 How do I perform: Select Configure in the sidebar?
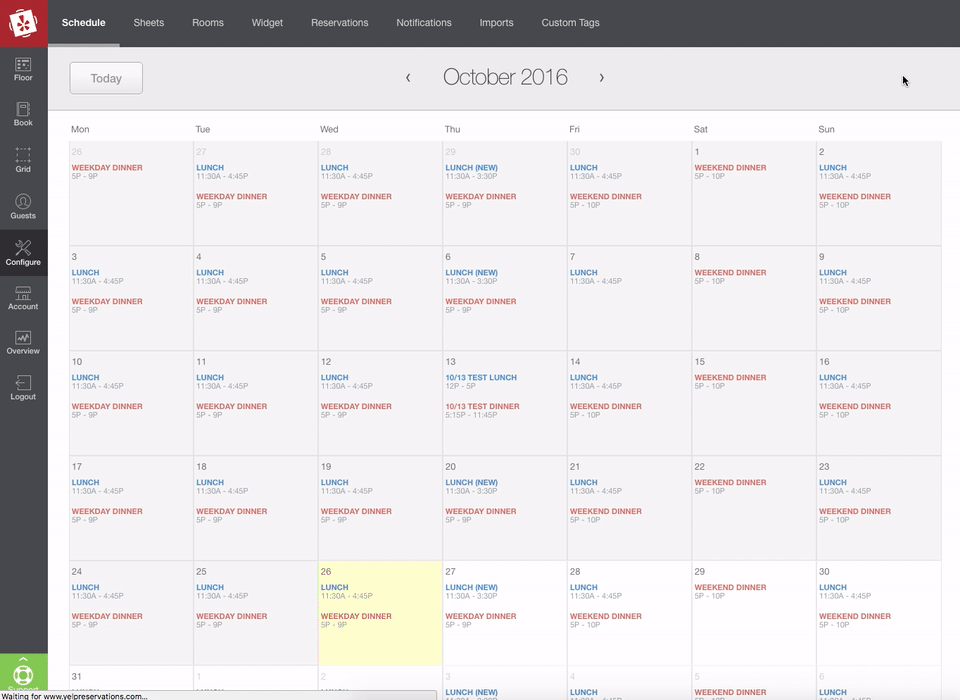click(23, 252)
